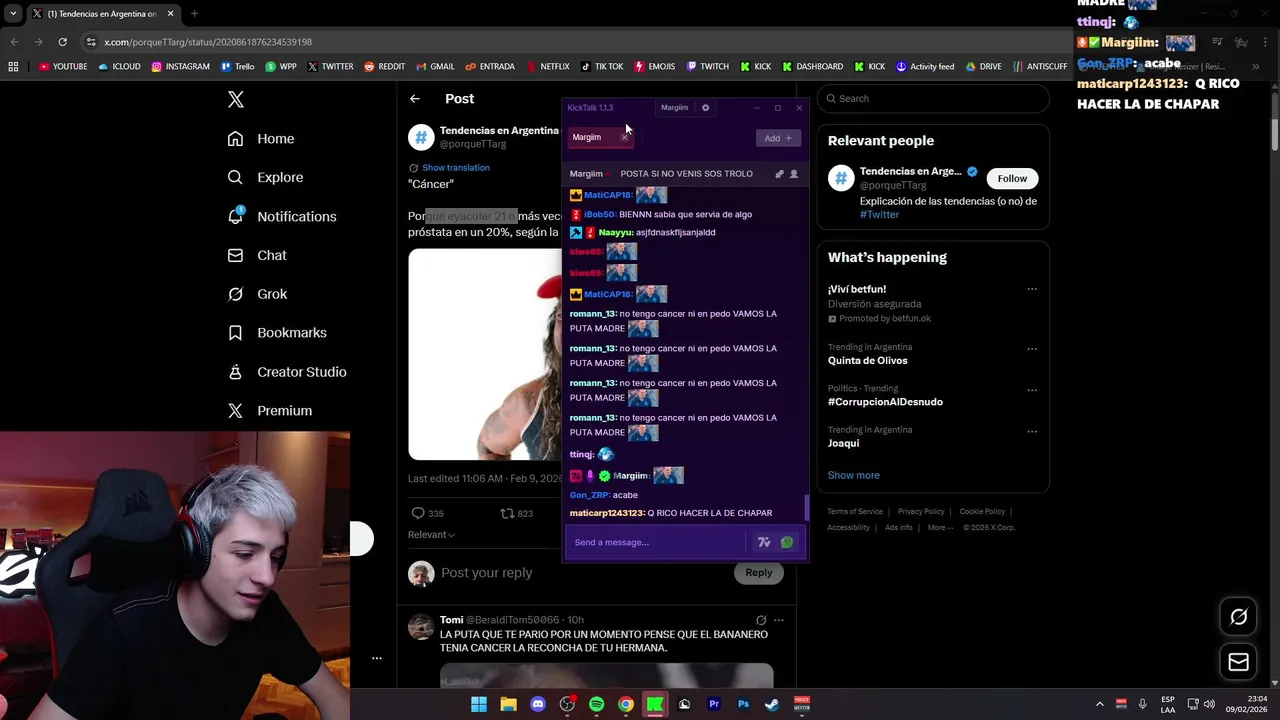Expand the More footer menu
This screenshot has width=1280, height=720.
click(940, 528)
